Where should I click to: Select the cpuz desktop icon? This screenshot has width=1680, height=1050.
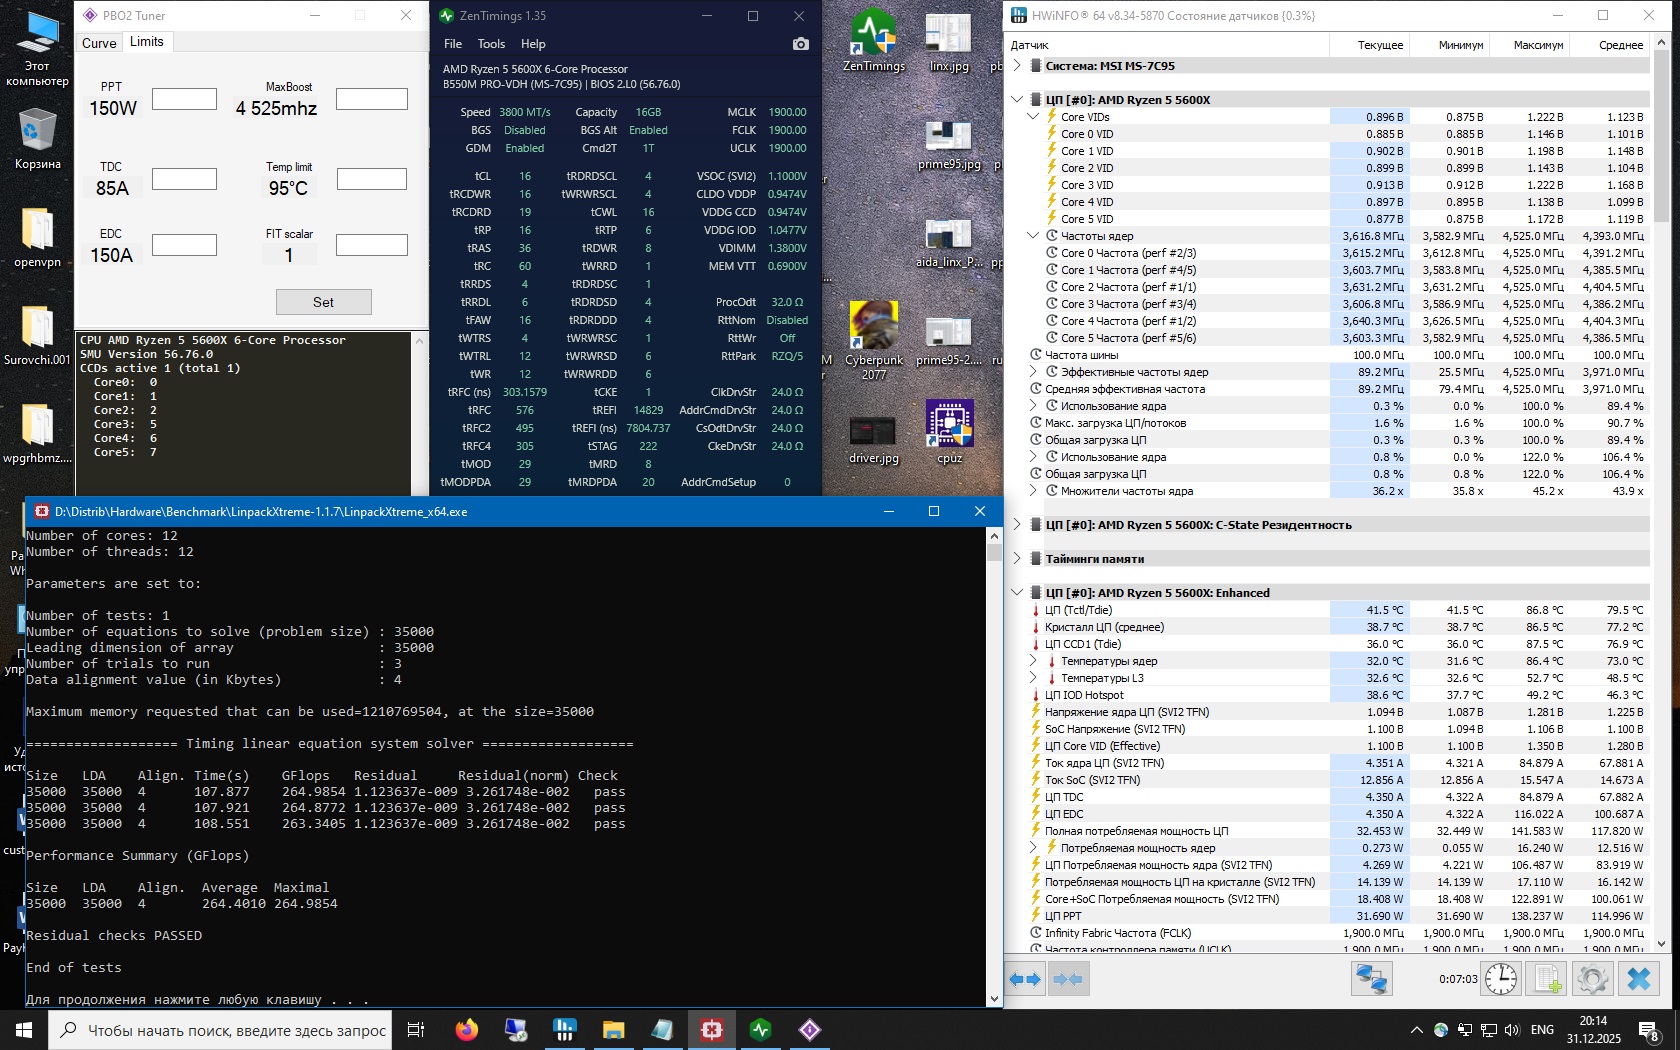coord(949,432)
